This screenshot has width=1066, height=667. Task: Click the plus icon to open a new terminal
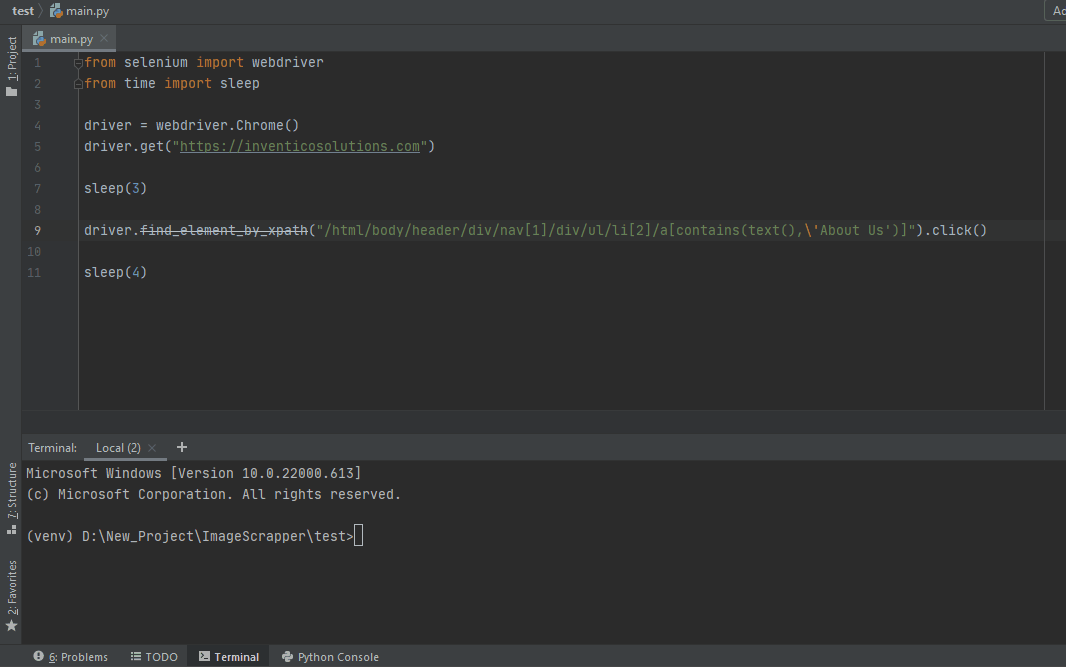click(180, 447)
